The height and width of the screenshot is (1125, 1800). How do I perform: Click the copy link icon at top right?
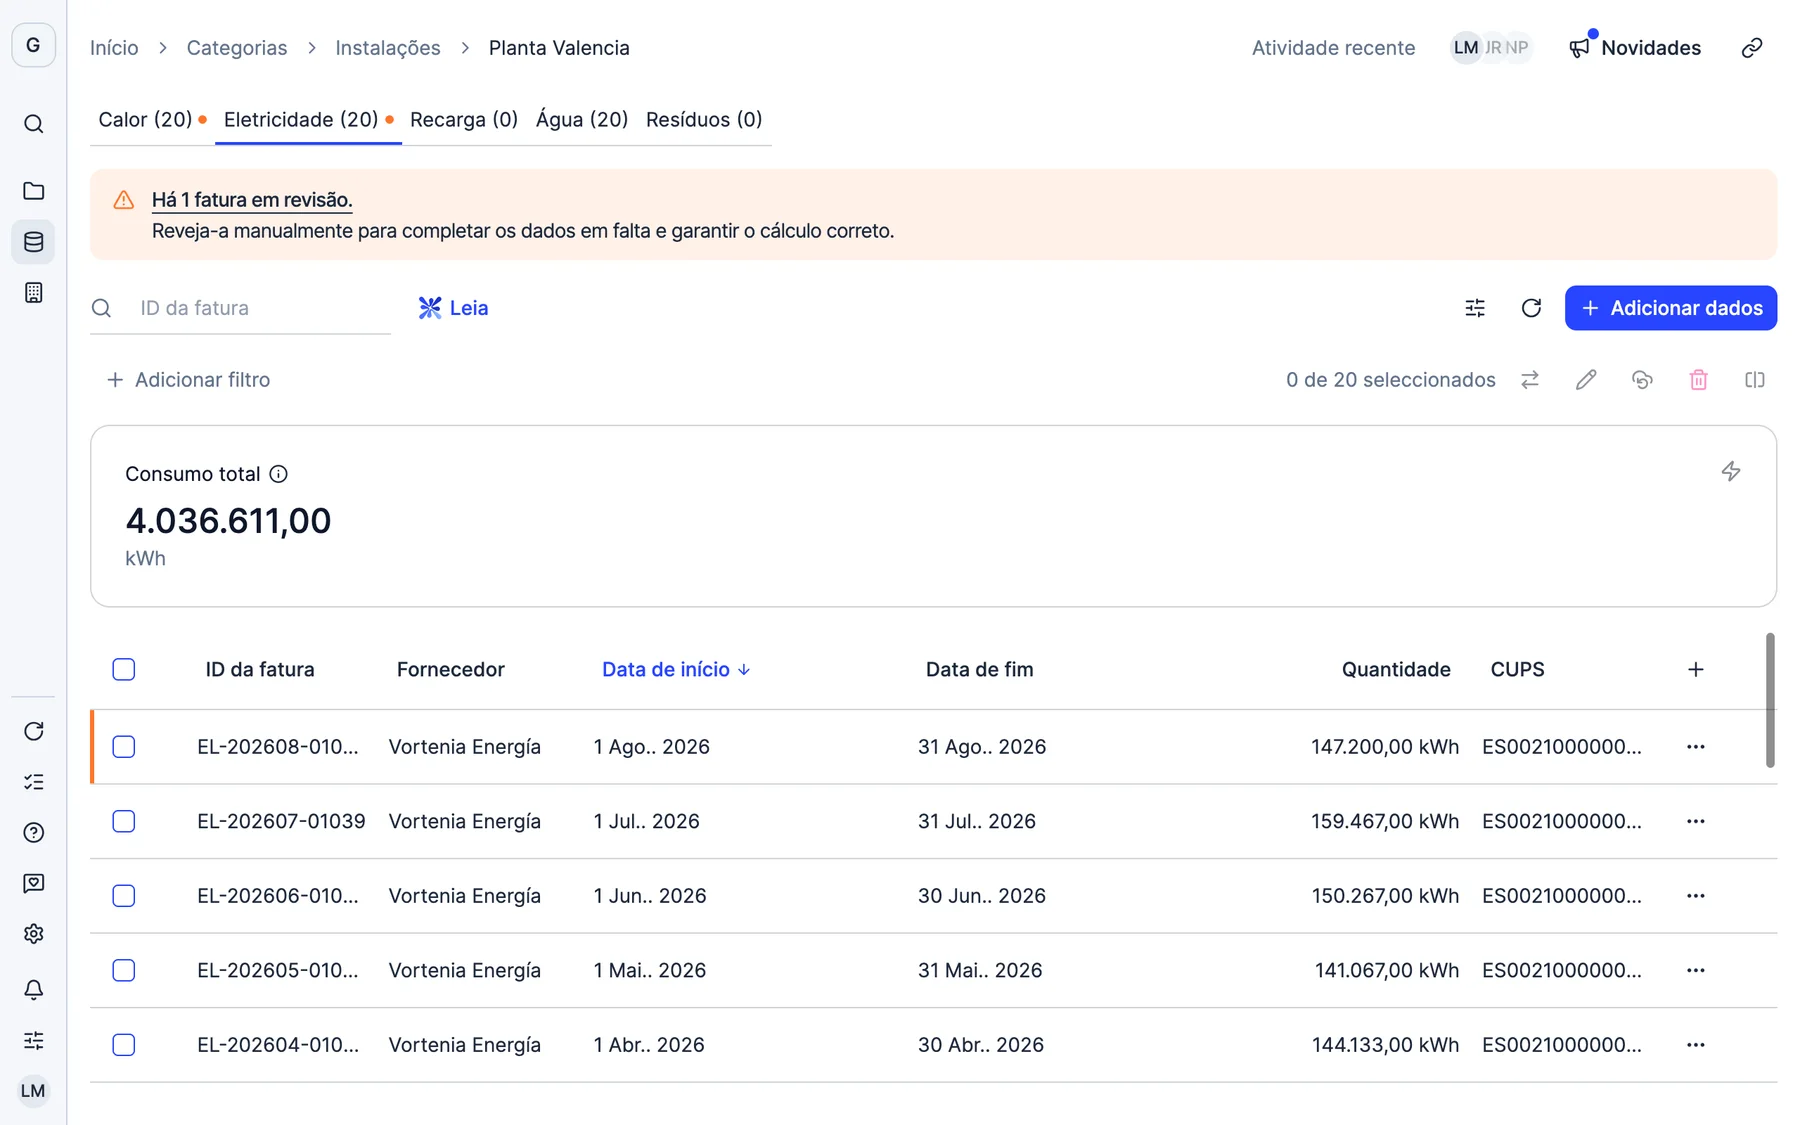1751,48
